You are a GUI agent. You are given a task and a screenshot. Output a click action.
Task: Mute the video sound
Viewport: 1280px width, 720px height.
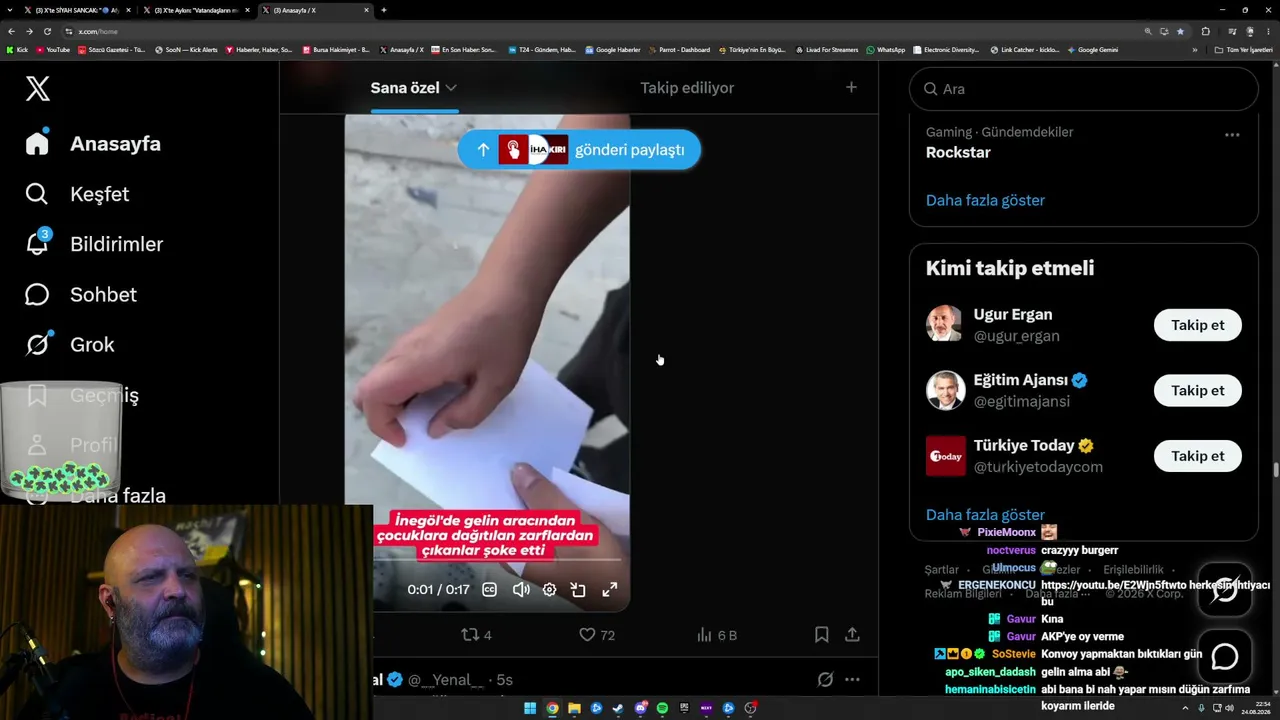coord(520,590)
